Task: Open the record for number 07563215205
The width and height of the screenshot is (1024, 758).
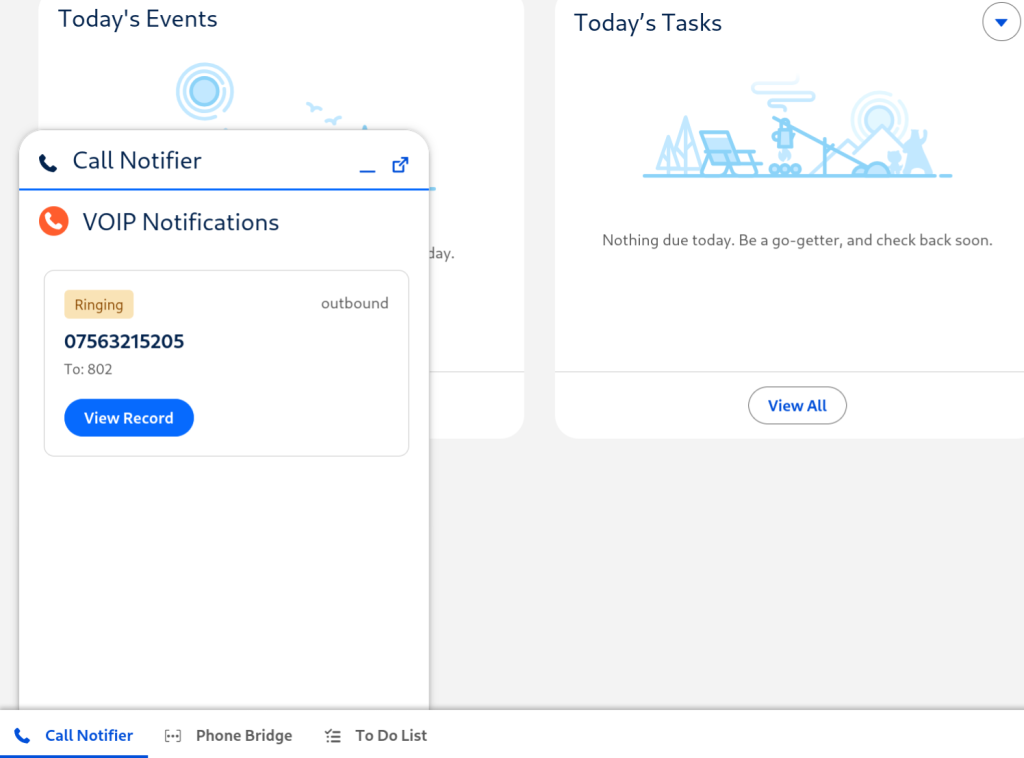Action: pyautogui.click(x=124, y=341)
